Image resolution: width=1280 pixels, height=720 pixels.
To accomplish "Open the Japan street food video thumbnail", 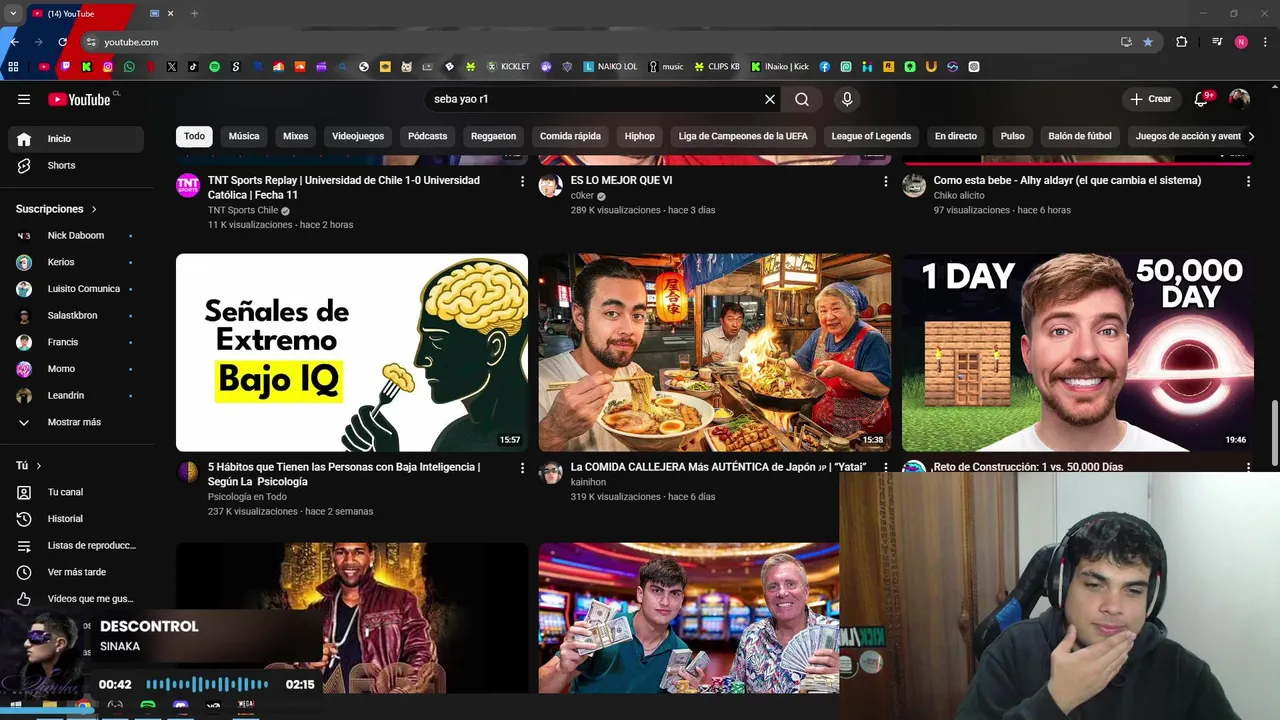I will pos(715,352).
